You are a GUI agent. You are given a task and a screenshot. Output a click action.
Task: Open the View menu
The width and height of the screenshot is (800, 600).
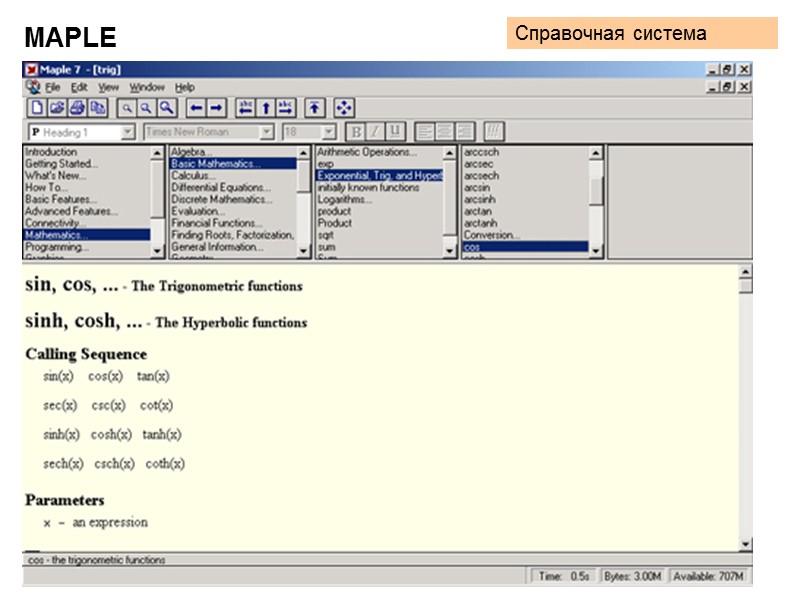(x=108, y=88)
